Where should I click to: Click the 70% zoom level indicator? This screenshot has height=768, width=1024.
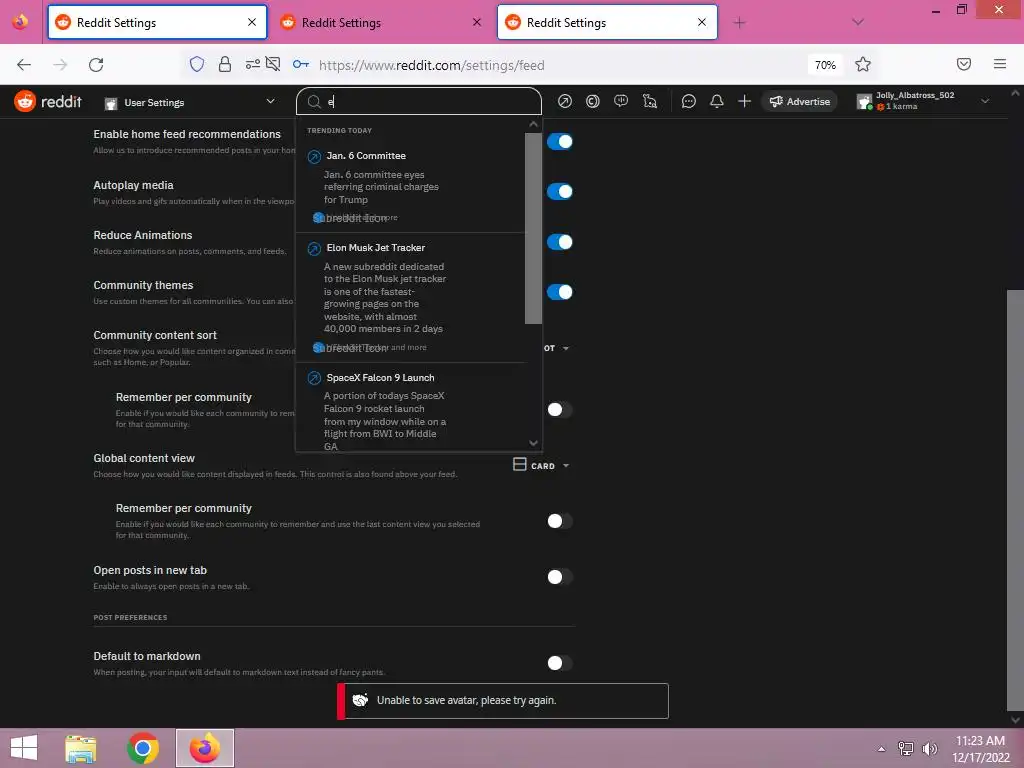(x=825, y=65)
